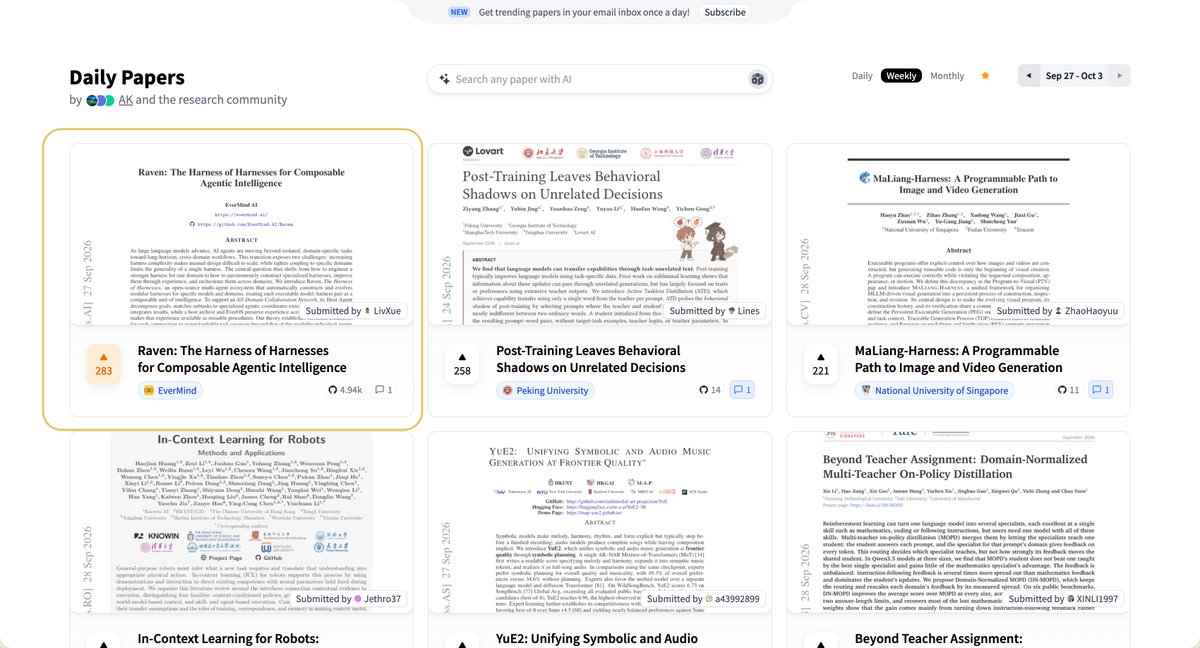Click Submitted by LivXue label

click(352, 311)
